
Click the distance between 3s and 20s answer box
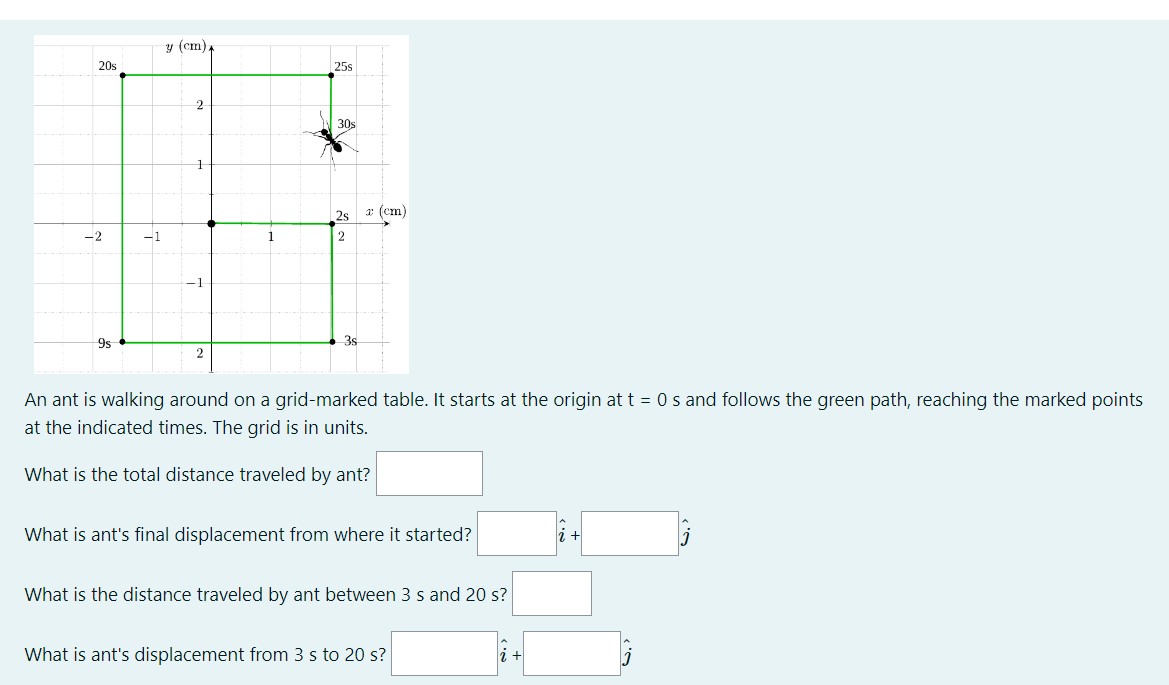click(x=551, y=593)
